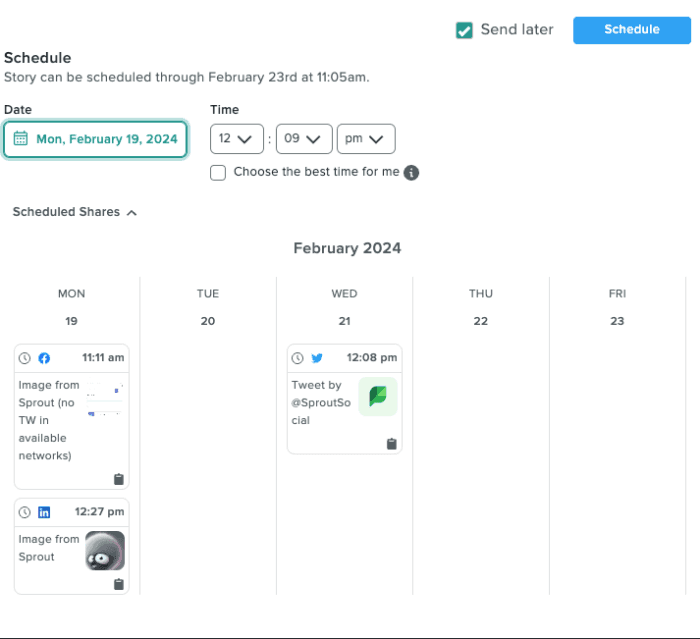Click the Twitter bird icon on Wednesday post

click(317, 358)
